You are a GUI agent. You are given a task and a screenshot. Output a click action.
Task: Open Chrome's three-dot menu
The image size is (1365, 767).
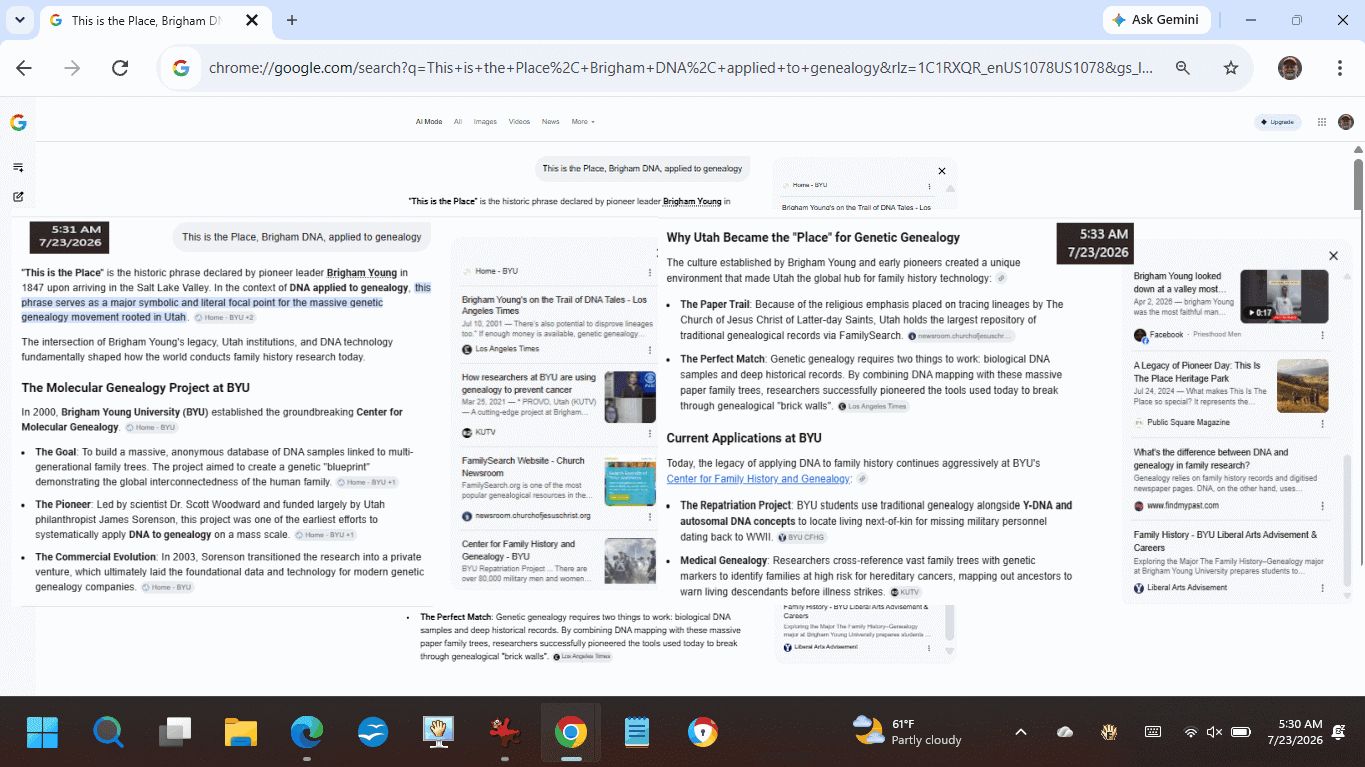coord(1340,68)
